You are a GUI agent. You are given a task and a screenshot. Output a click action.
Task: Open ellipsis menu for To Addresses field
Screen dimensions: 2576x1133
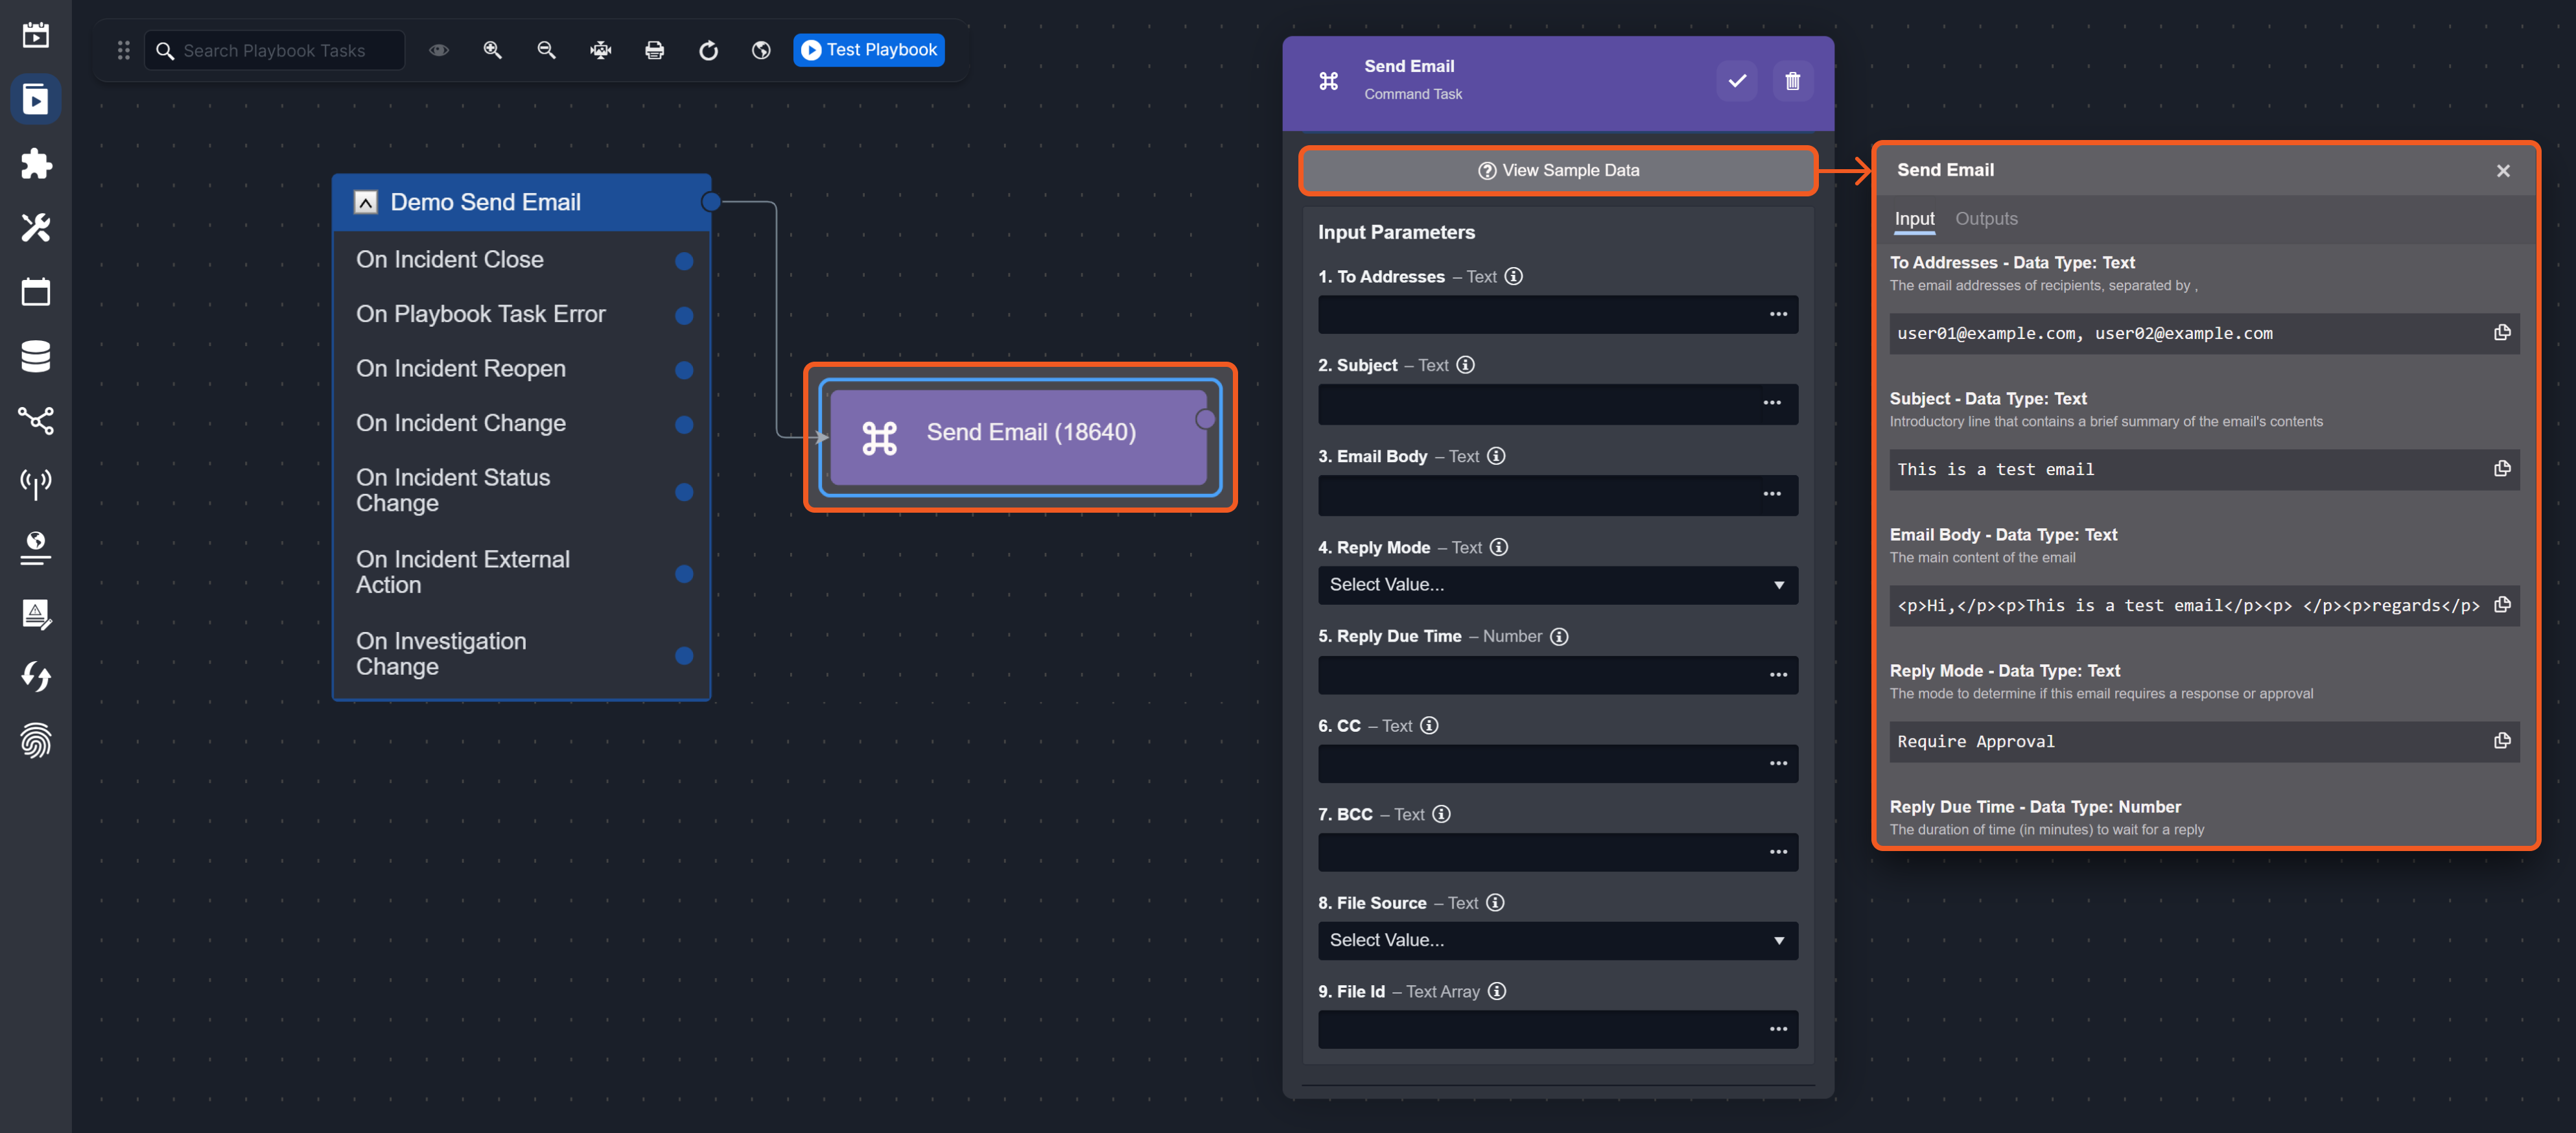click(1778, 314)
